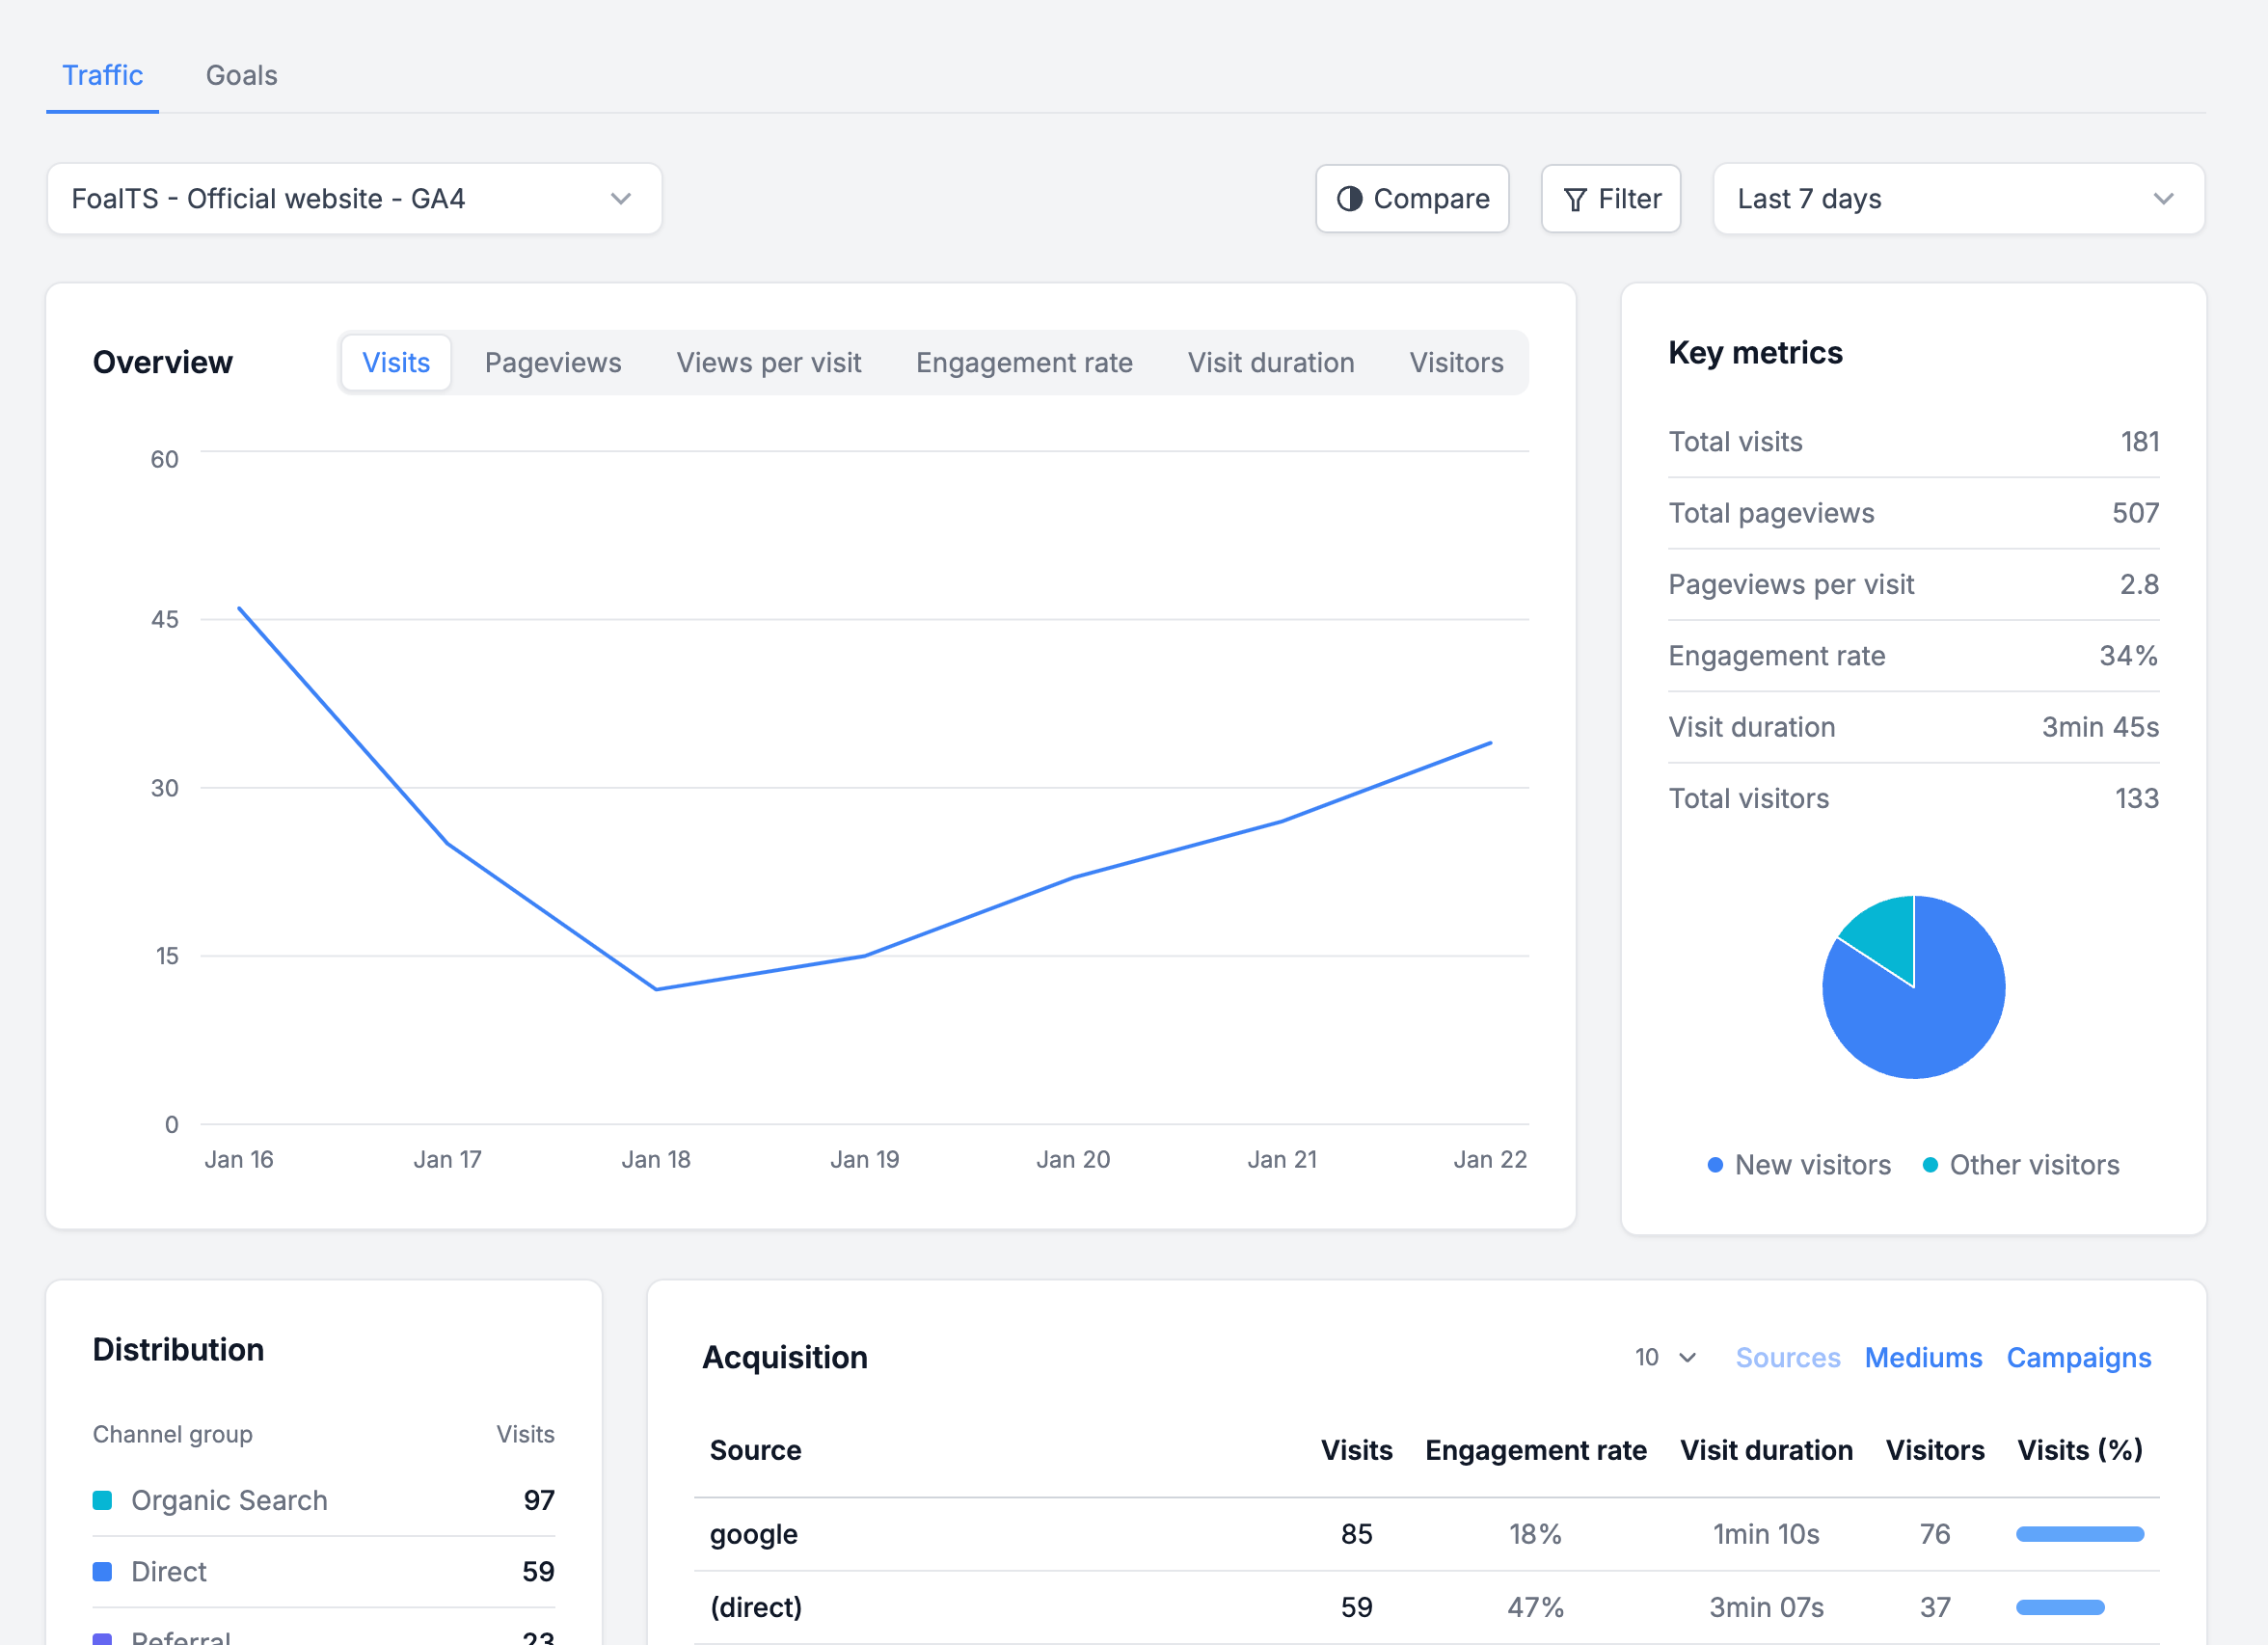
Task: Click the Filter icon button
Action: point(1611,199)
